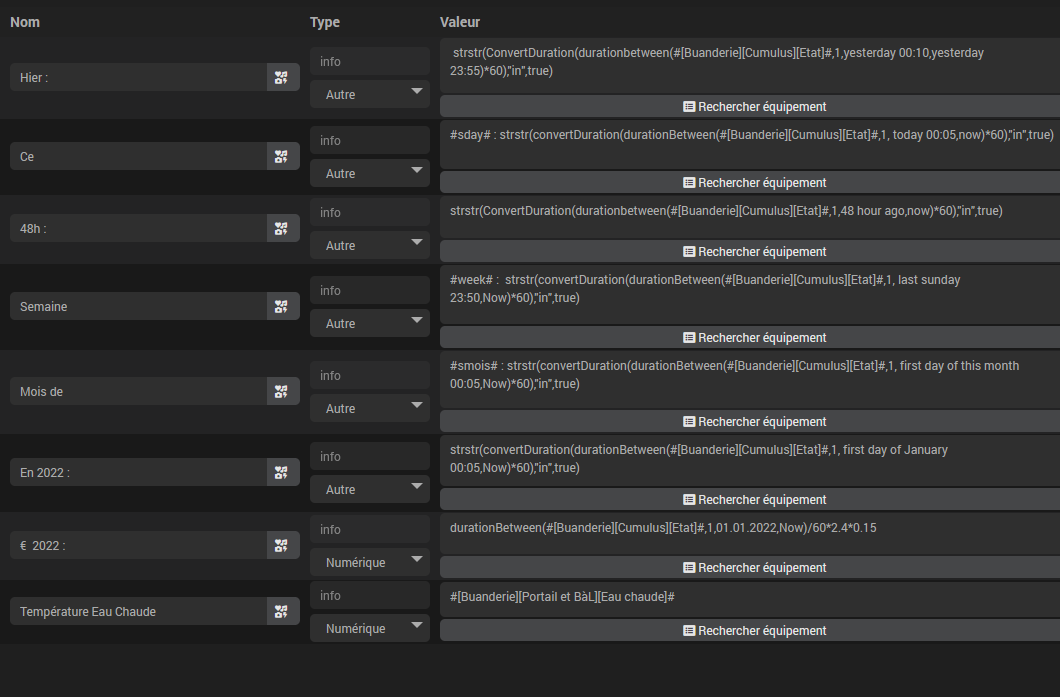Image resolution: width=1060 pixels, height=697 pixels.
Task: Click the icon picker beside 'En 2022 :' name
Action: click(x=283, y=473)
